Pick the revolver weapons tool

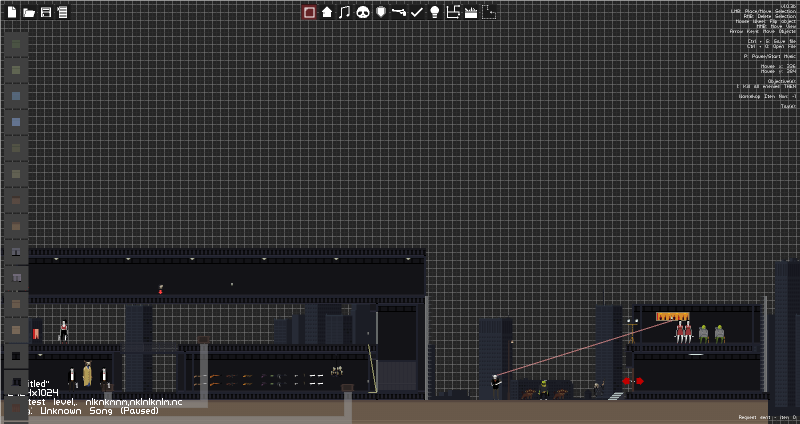pos(398,12)
